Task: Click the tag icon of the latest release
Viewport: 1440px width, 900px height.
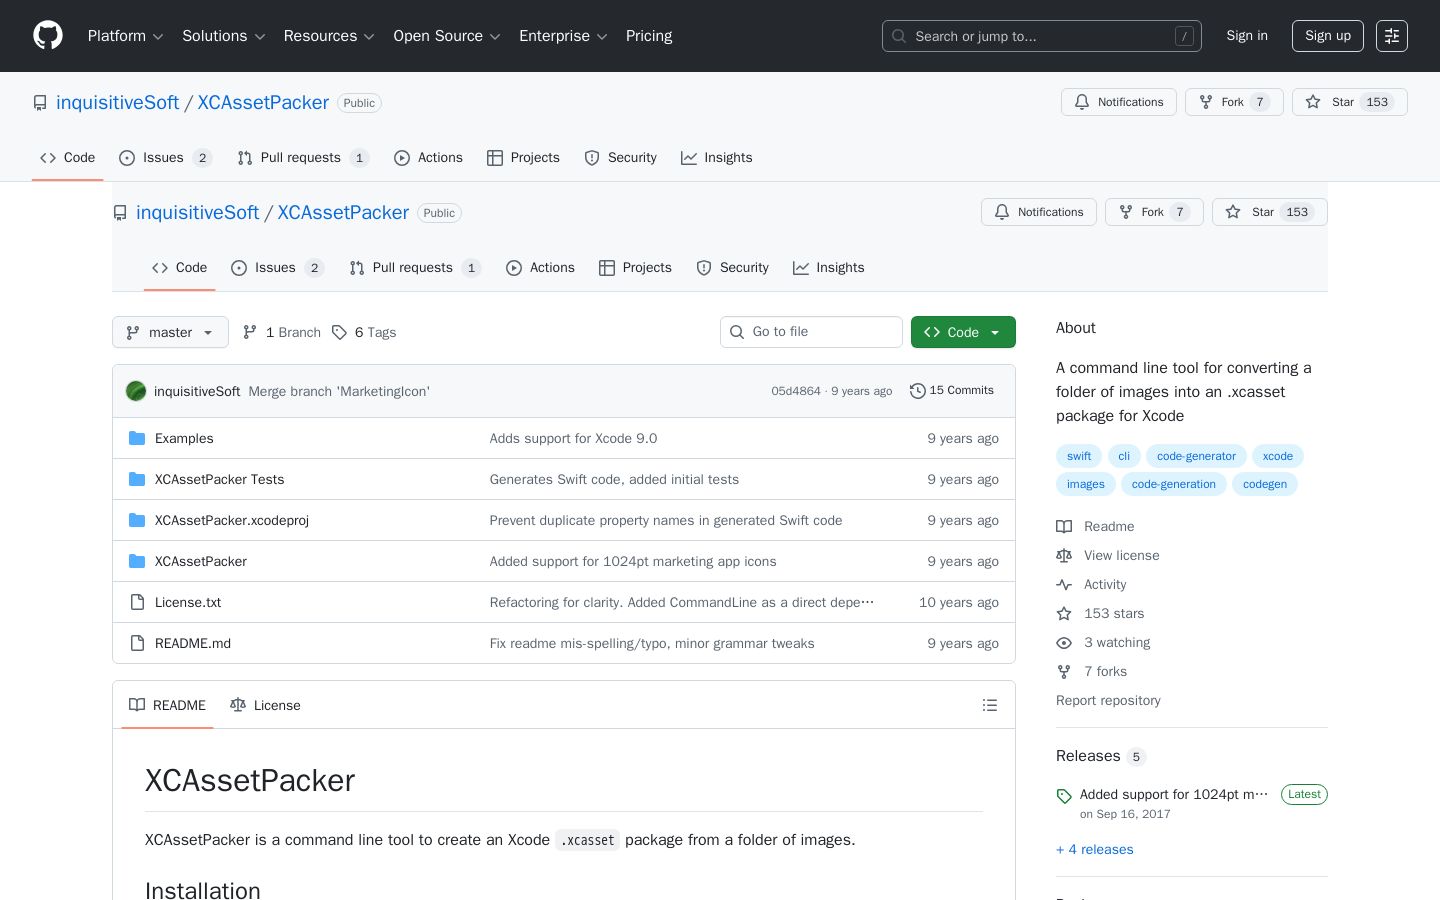Action: [x=1064, y=796]
